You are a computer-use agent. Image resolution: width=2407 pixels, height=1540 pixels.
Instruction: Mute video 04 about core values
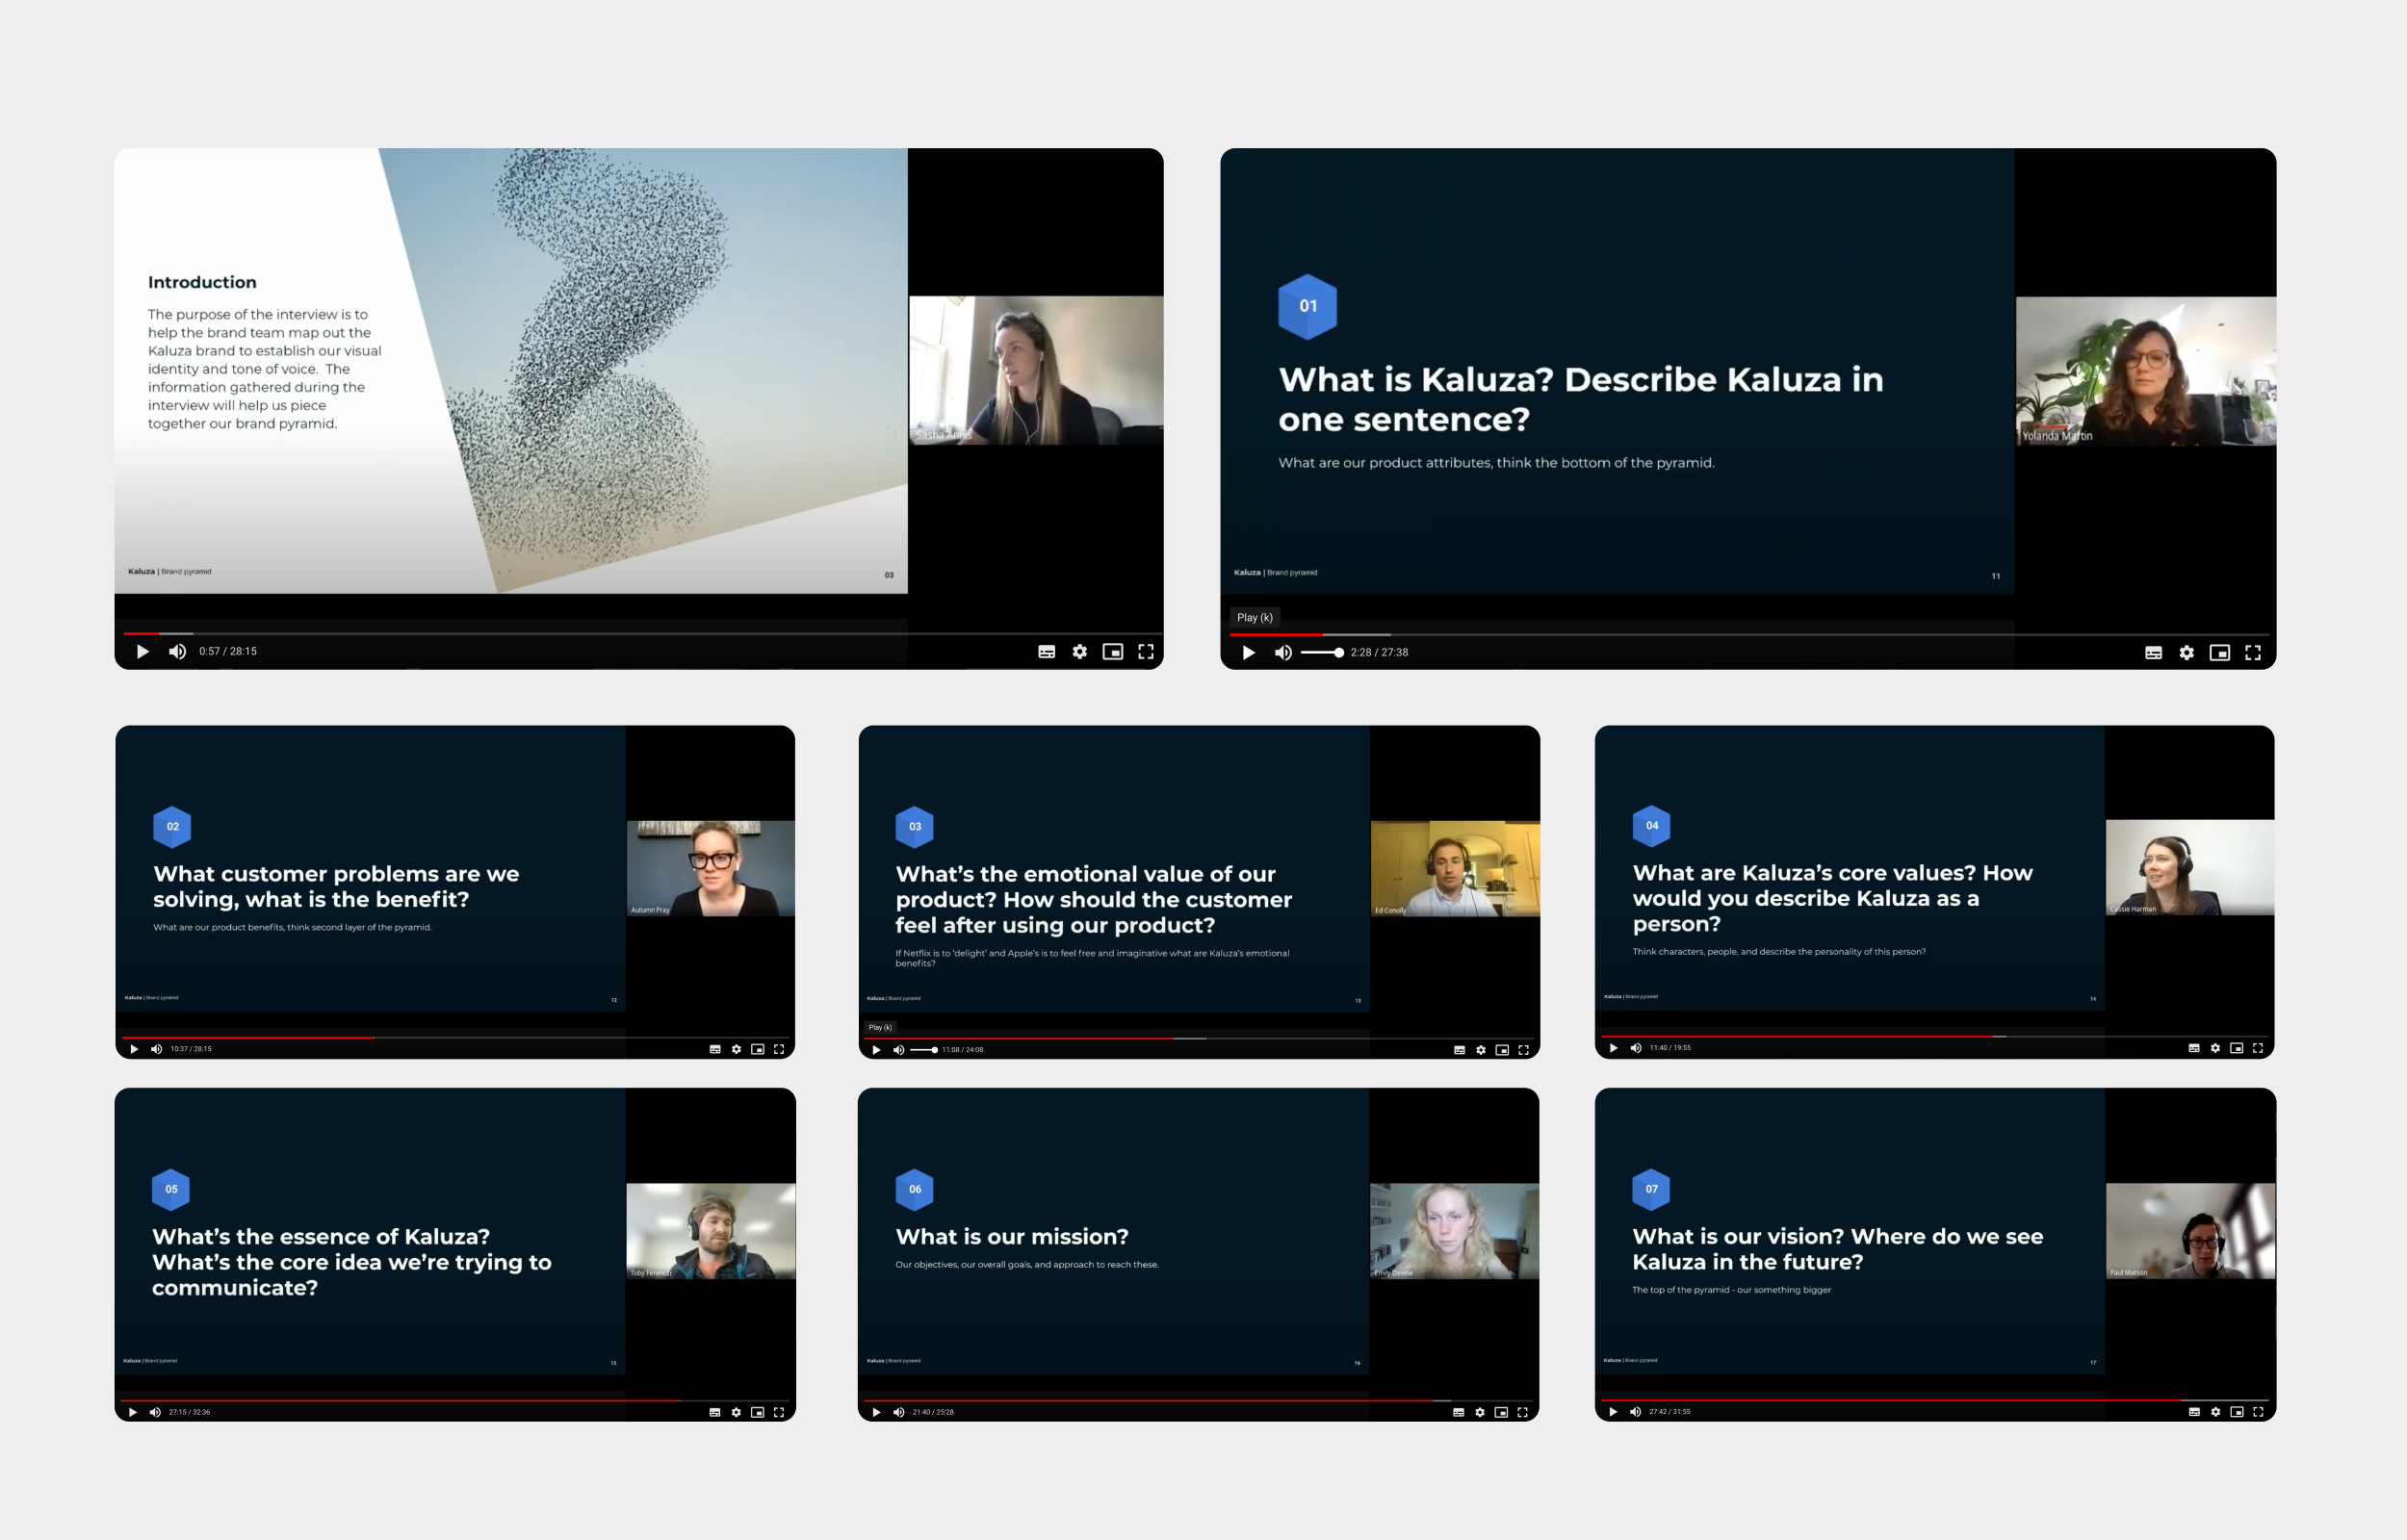pos(1635,1048)
